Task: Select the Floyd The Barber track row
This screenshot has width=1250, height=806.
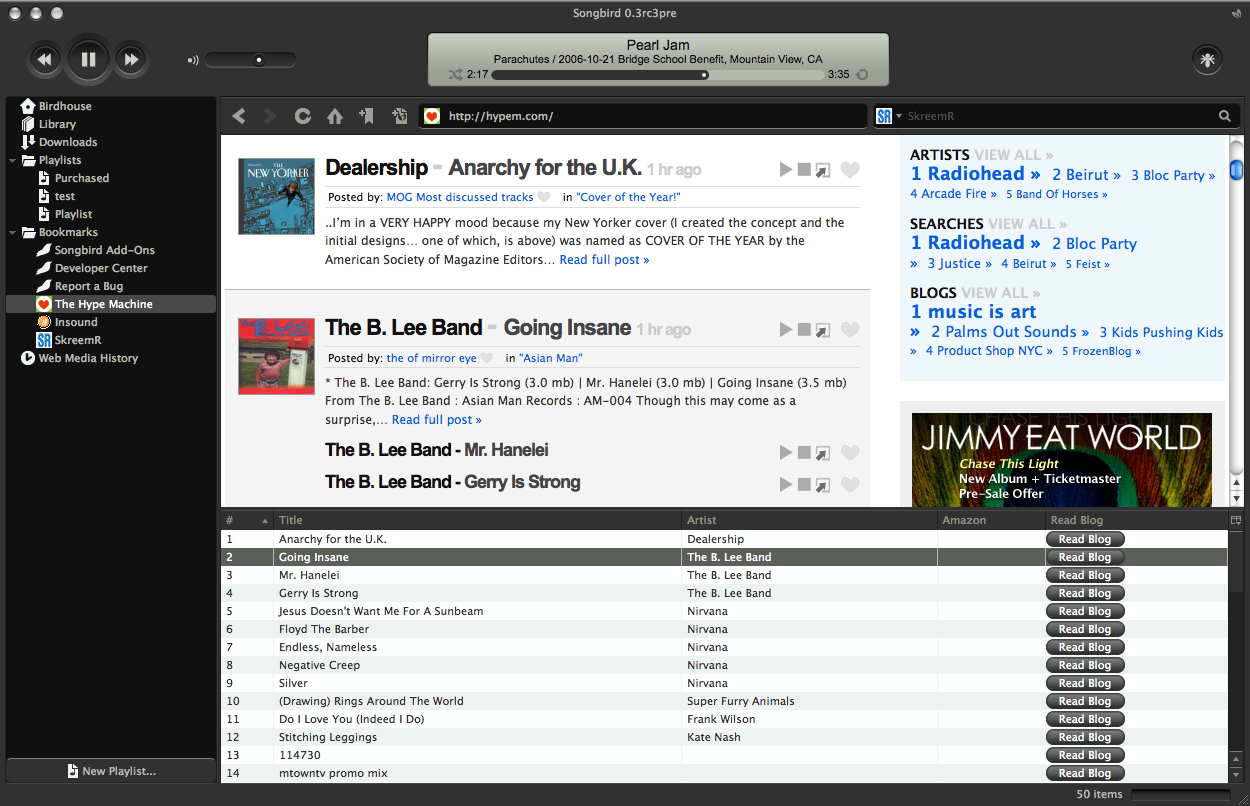Action: pos(725,629)
